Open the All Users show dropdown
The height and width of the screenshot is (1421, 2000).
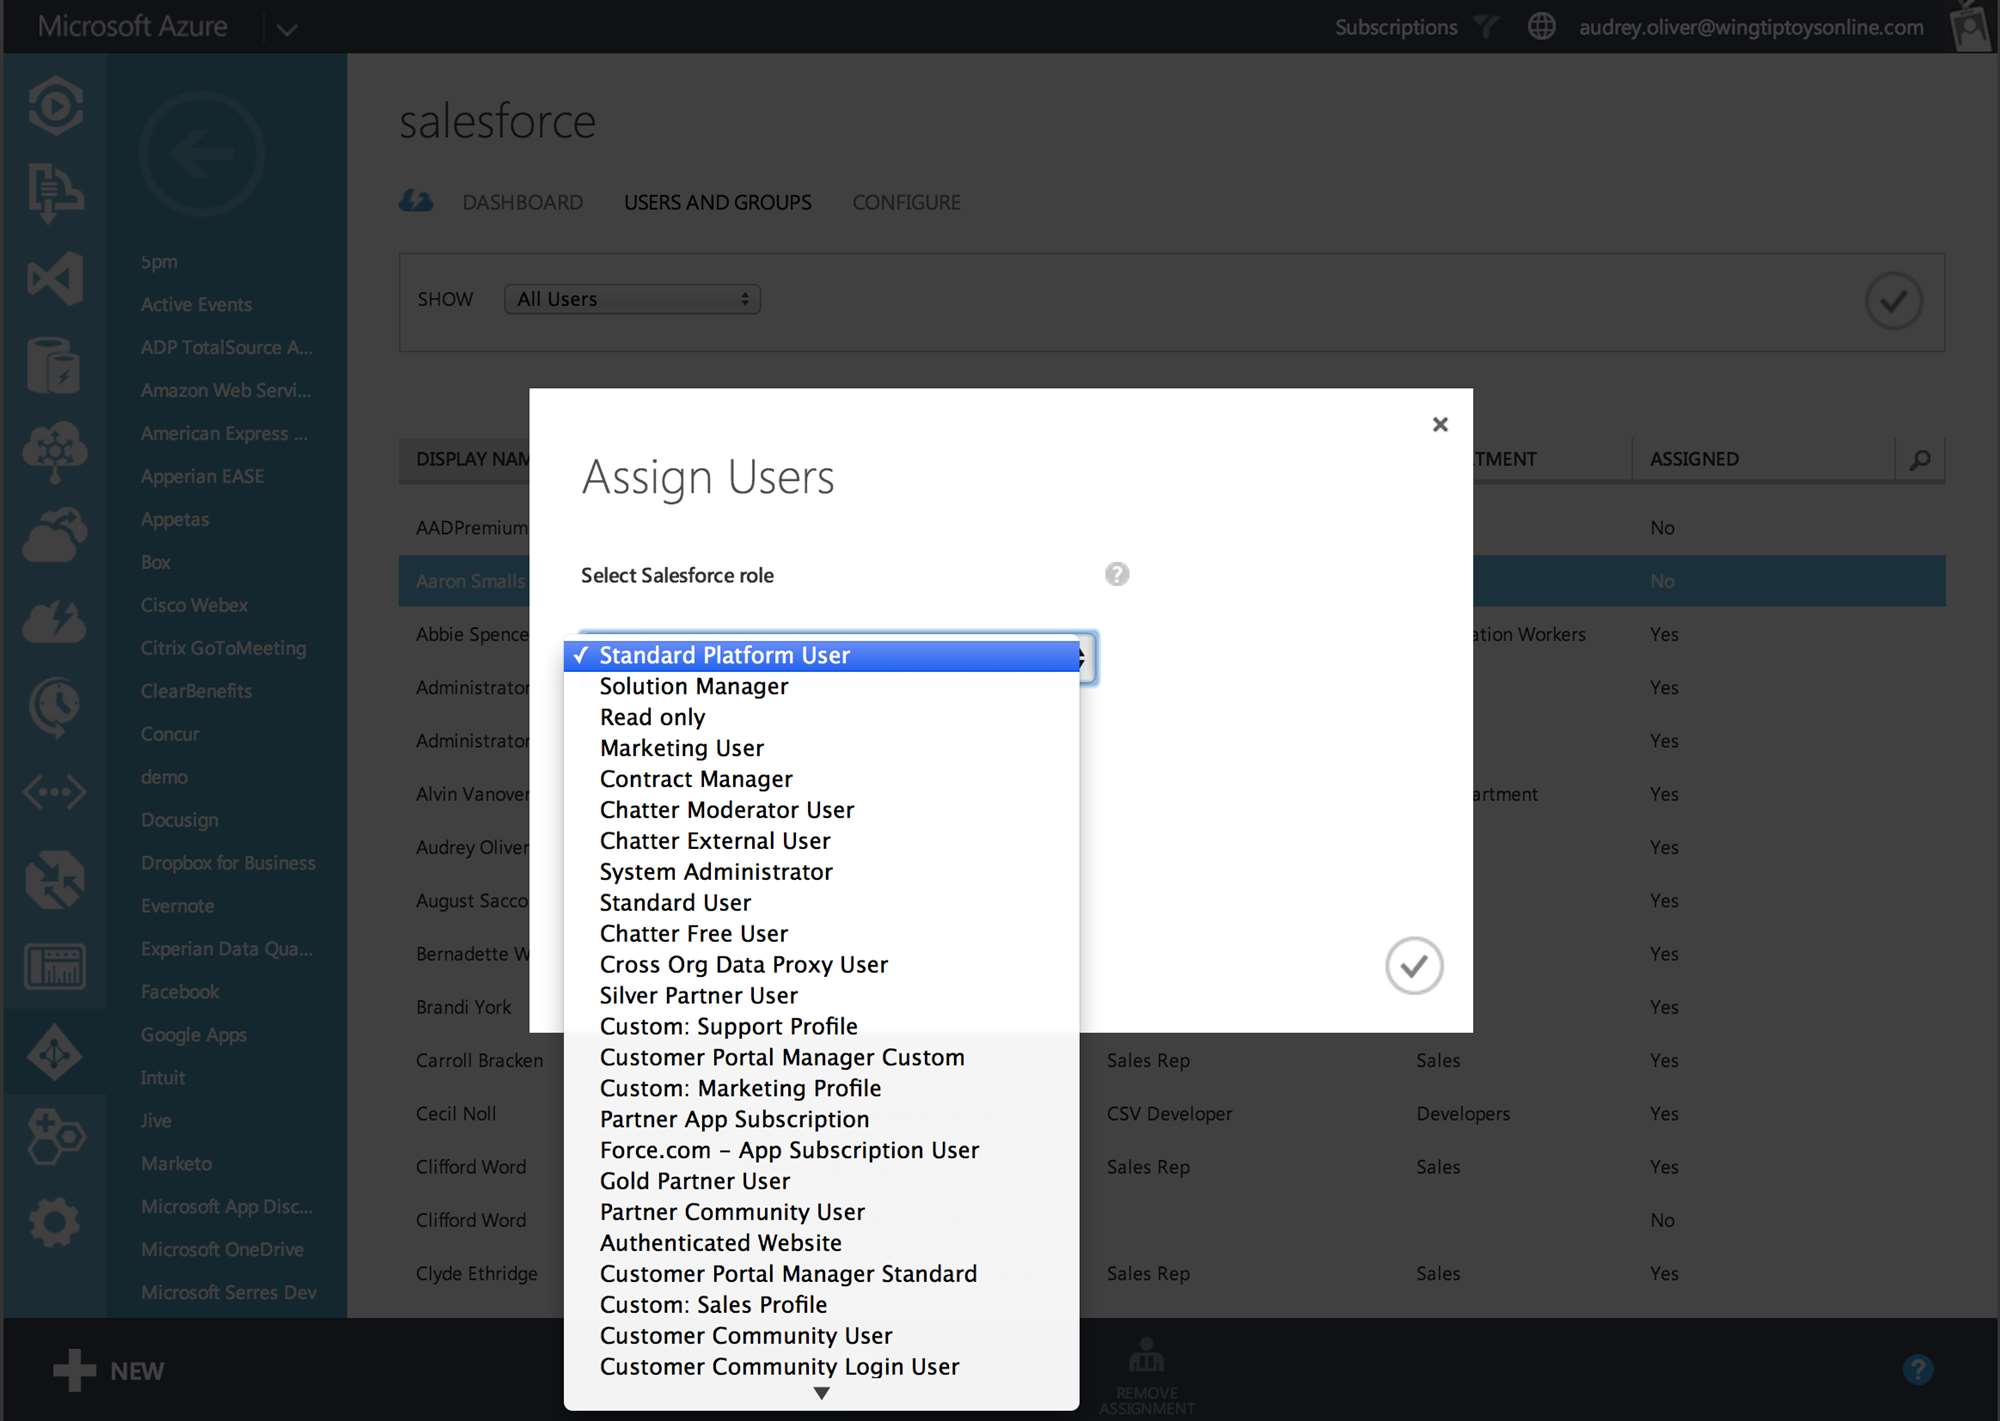coord(632,299)
